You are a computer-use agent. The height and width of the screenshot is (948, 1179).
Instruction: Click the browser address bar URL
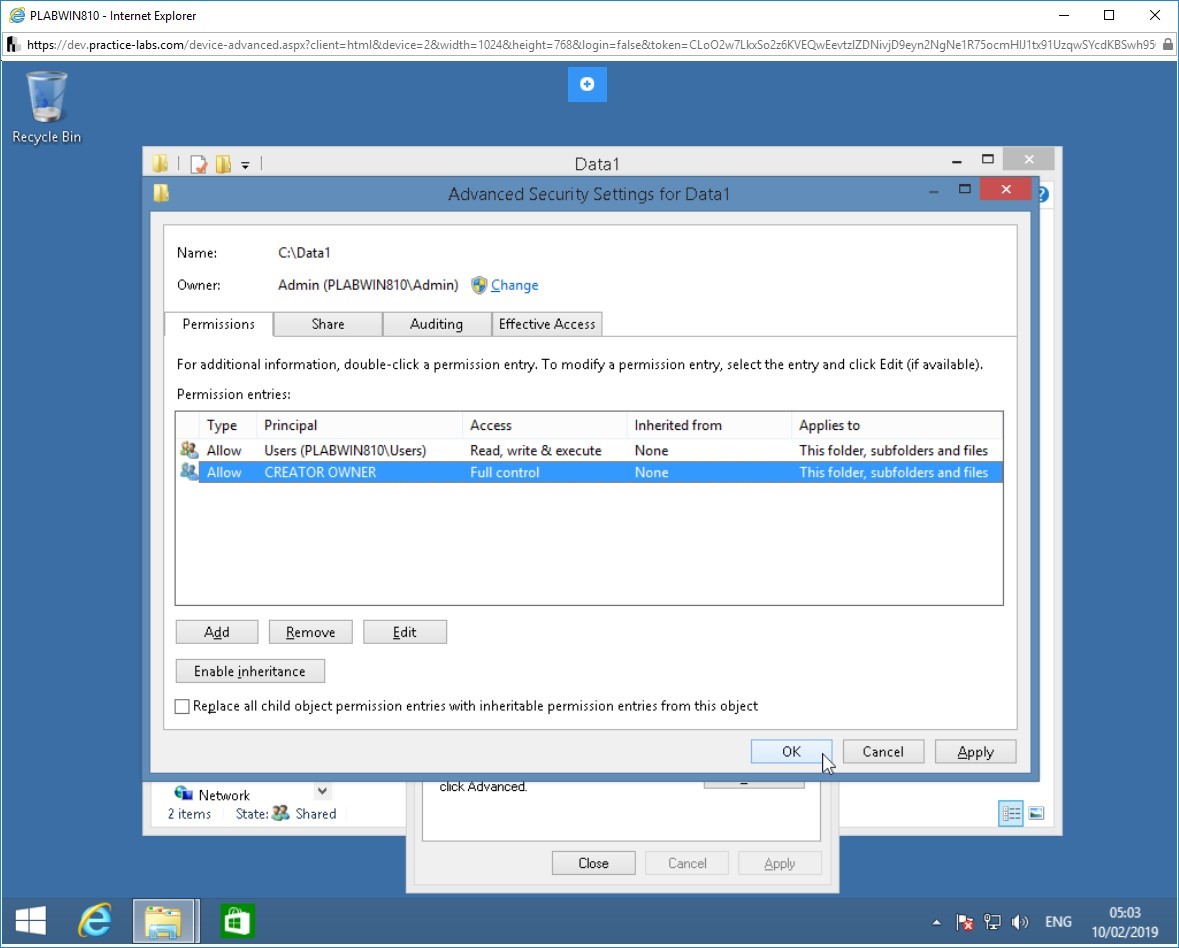pyautogui.click(x=590, y=45)
